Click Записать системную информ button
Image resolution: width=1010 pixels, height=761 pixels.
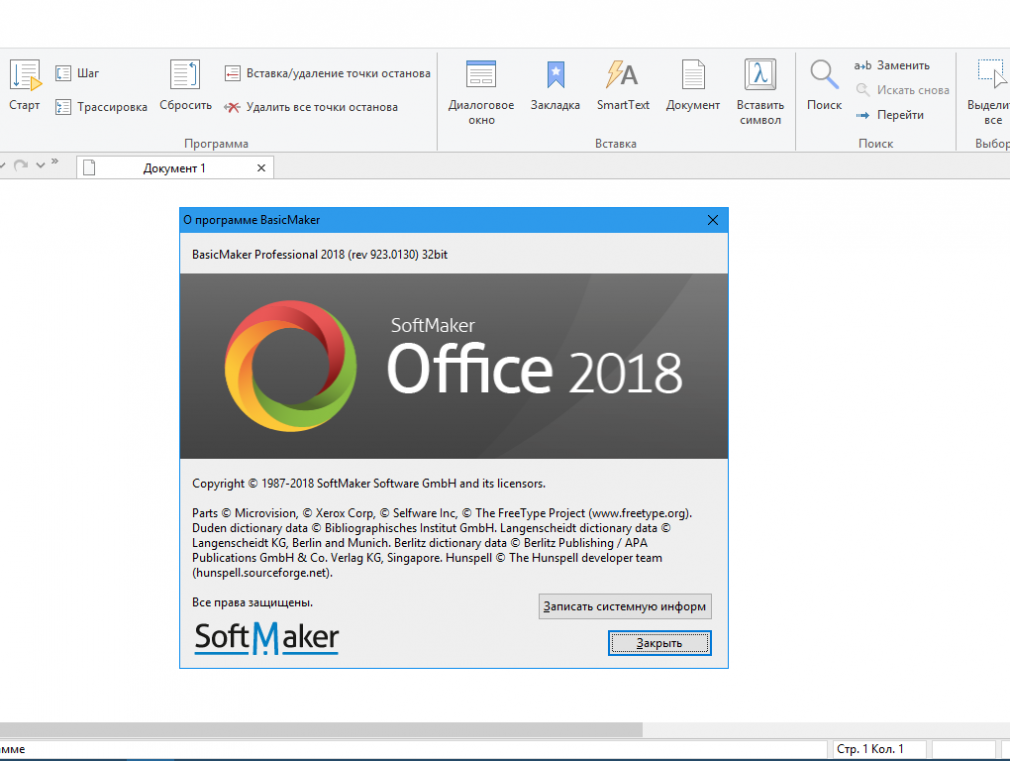(x=625, y=606)
